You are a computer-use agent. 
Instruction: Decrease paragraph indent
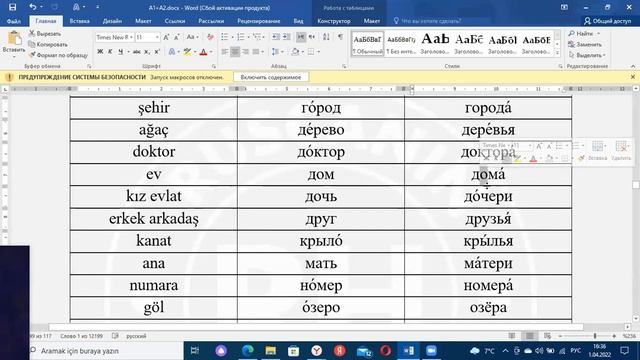click(276, 37)
